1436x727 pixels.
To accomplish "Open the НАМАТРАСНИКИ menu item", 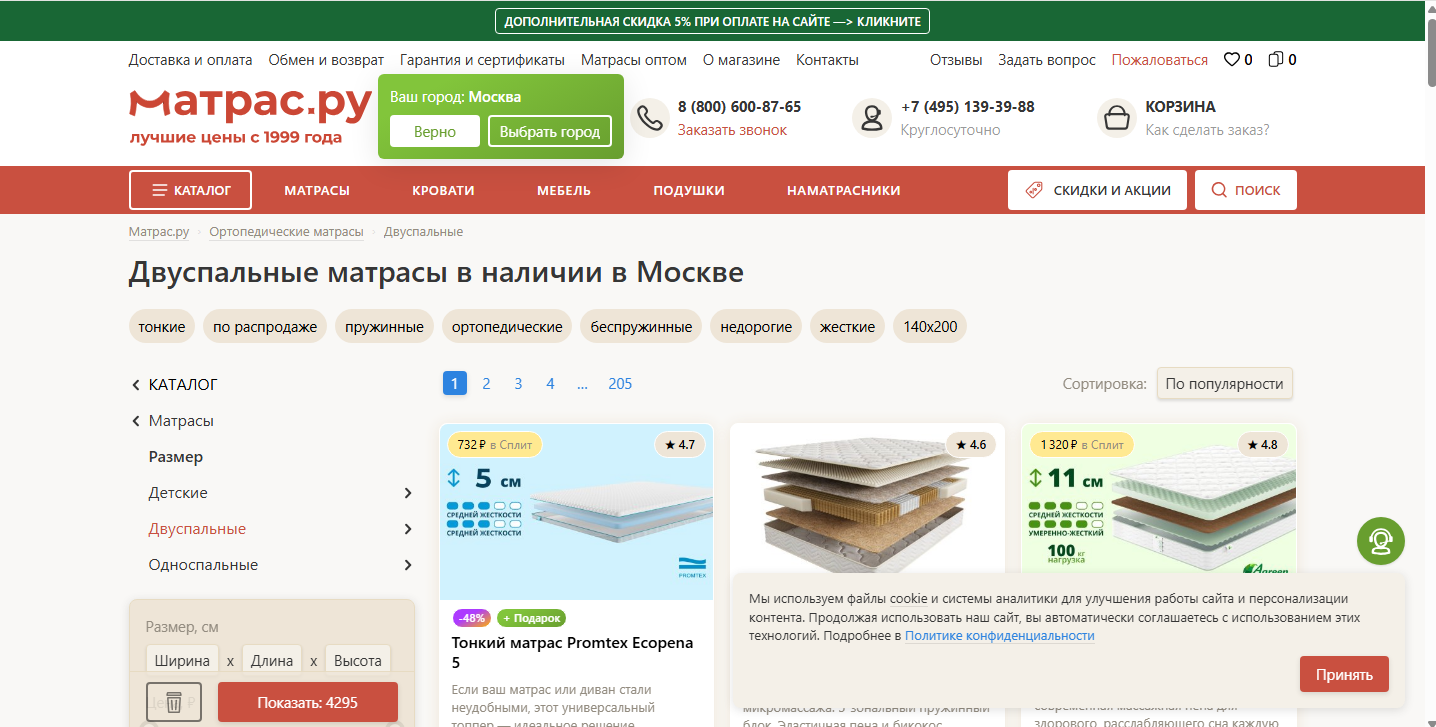I will click(844, 190).
